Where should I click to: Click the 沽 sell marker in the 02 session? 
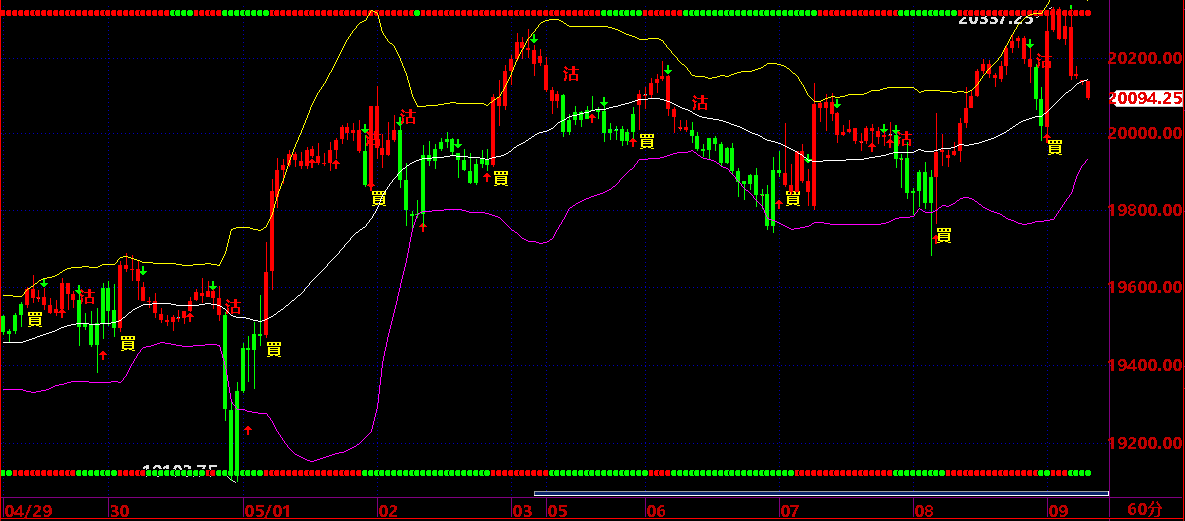pos(408,116)
